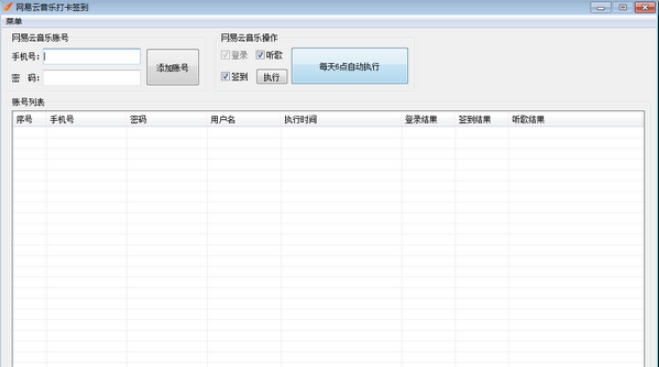Click the 密码 column header

coord(167,119)
